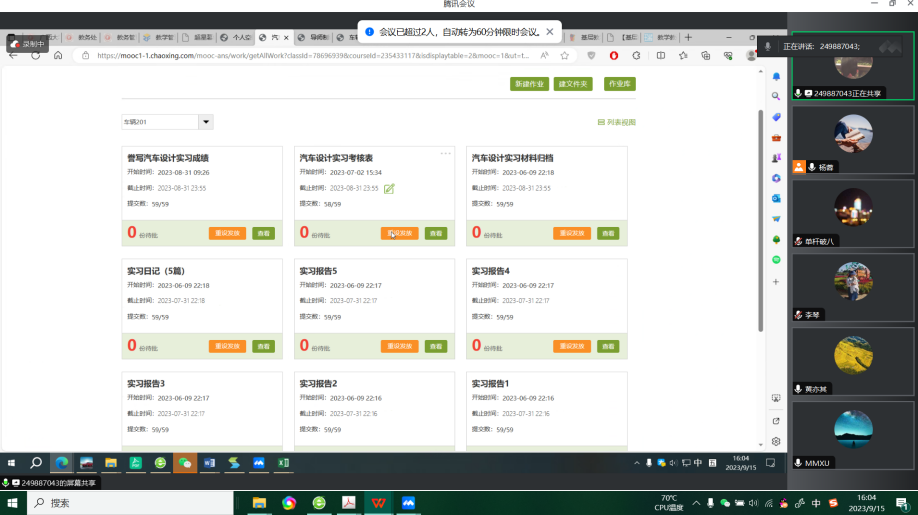
Task: Click 重设发放 on 实习日记（5篇） card
Action: pyautogui.click(x=227, y=346)
